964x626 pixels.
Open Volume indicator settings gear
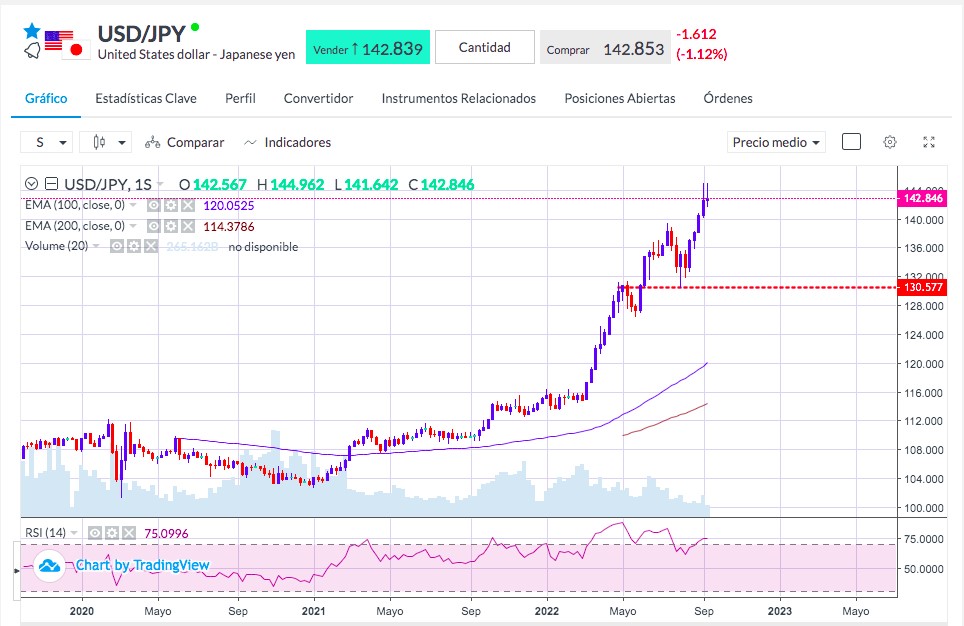(133, 247)
